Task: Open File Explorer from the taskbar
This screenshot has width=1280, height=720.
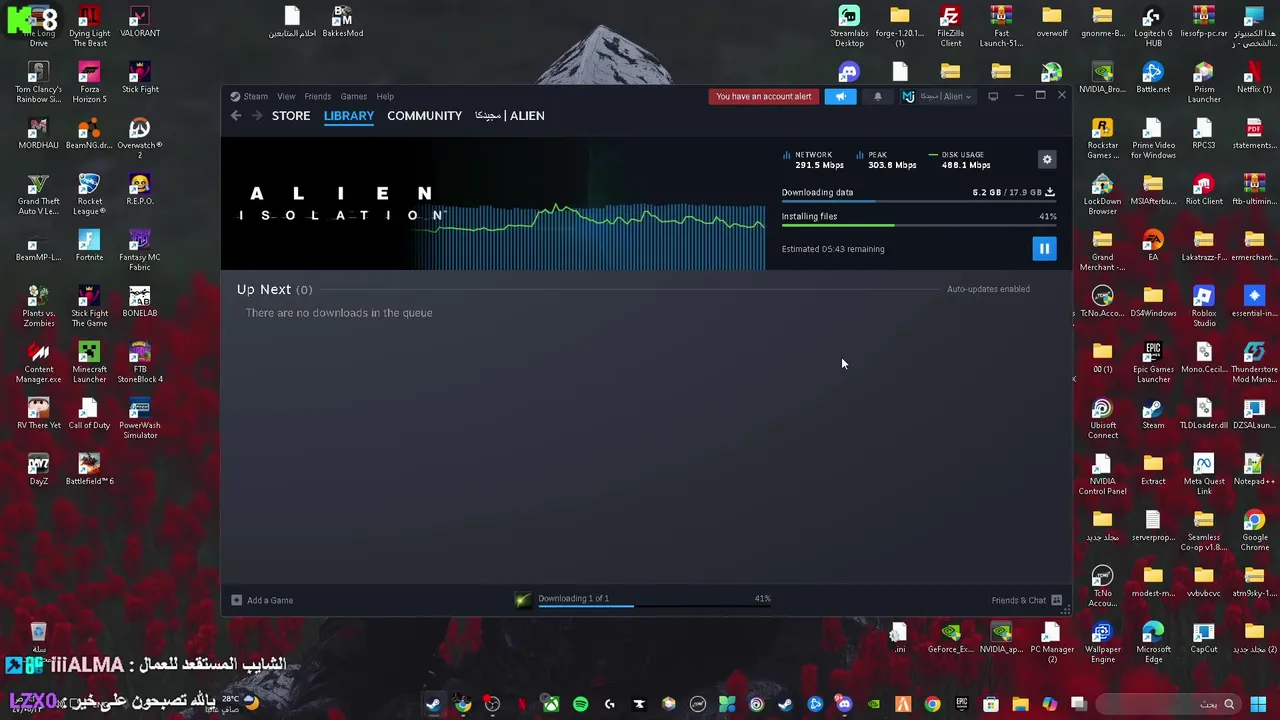Action: coord(1020,705)
